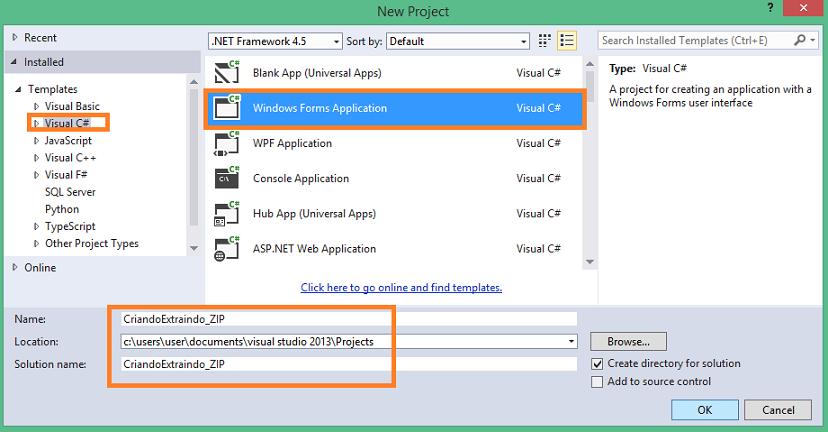This screenshot has width=828, height=432.
Task: Open the search options dropdown arrow
Action: tap(812, 40)
